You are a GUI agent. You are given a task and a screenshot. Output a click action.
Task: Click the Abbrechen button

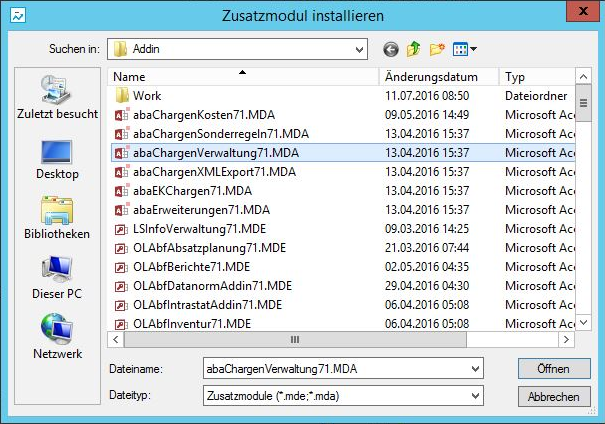point(553,396)
